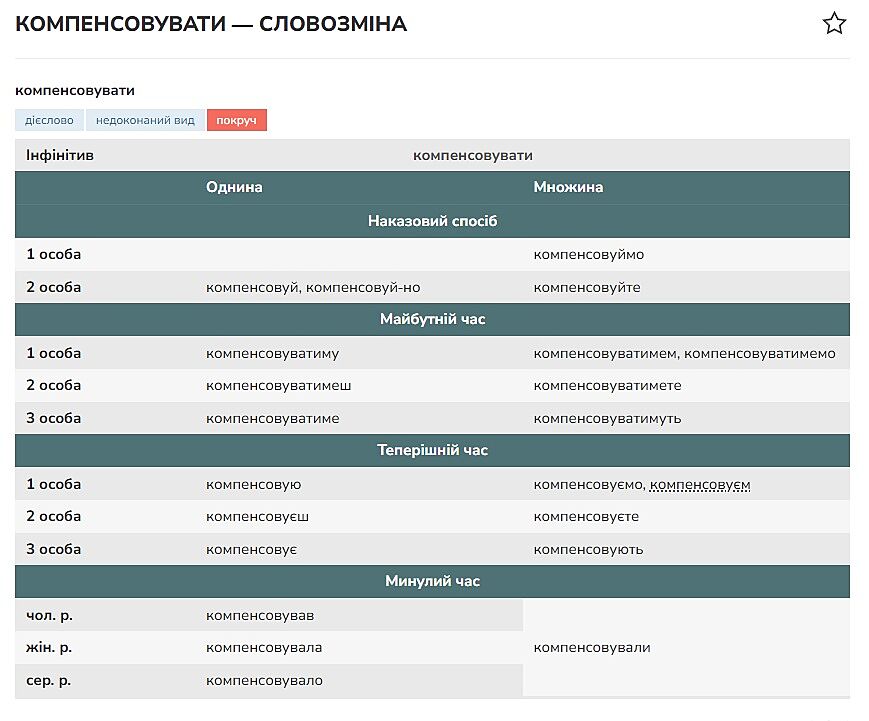
Task: Click the "дієслово" tag
Action: [49, 120]
